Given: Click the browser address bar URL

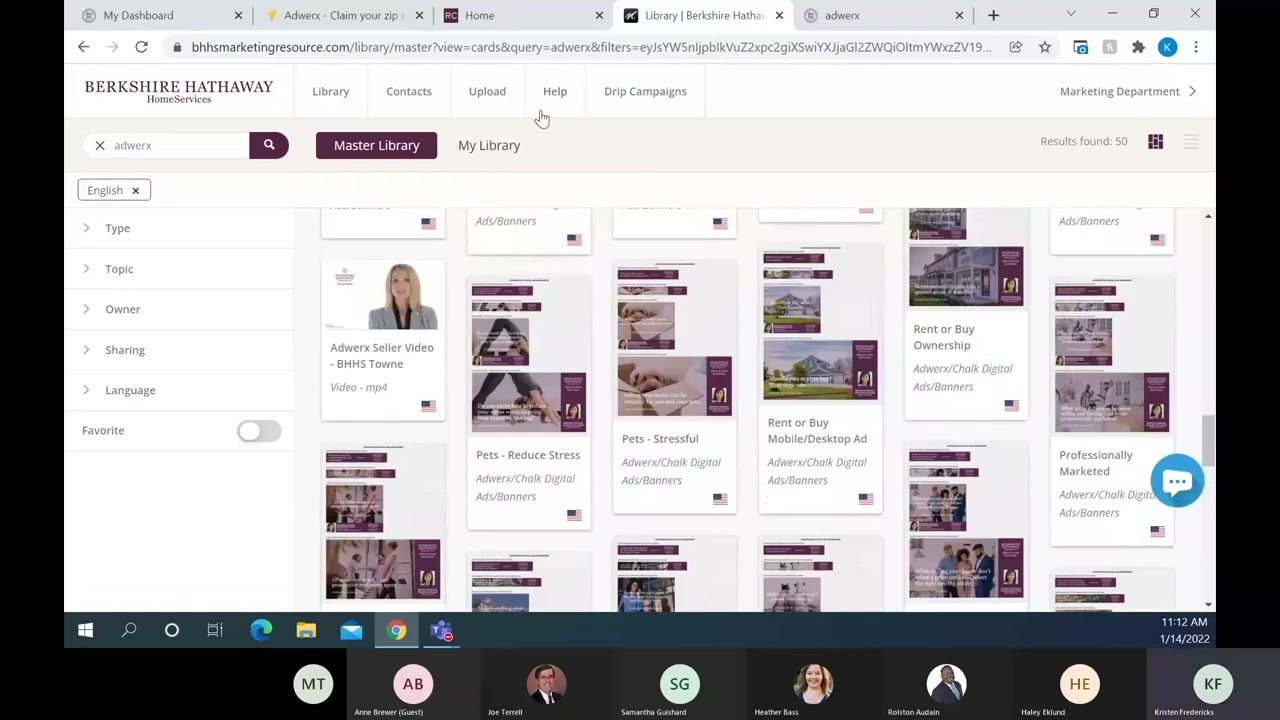Looking at the screenshot, I should [x=591, y=47].
